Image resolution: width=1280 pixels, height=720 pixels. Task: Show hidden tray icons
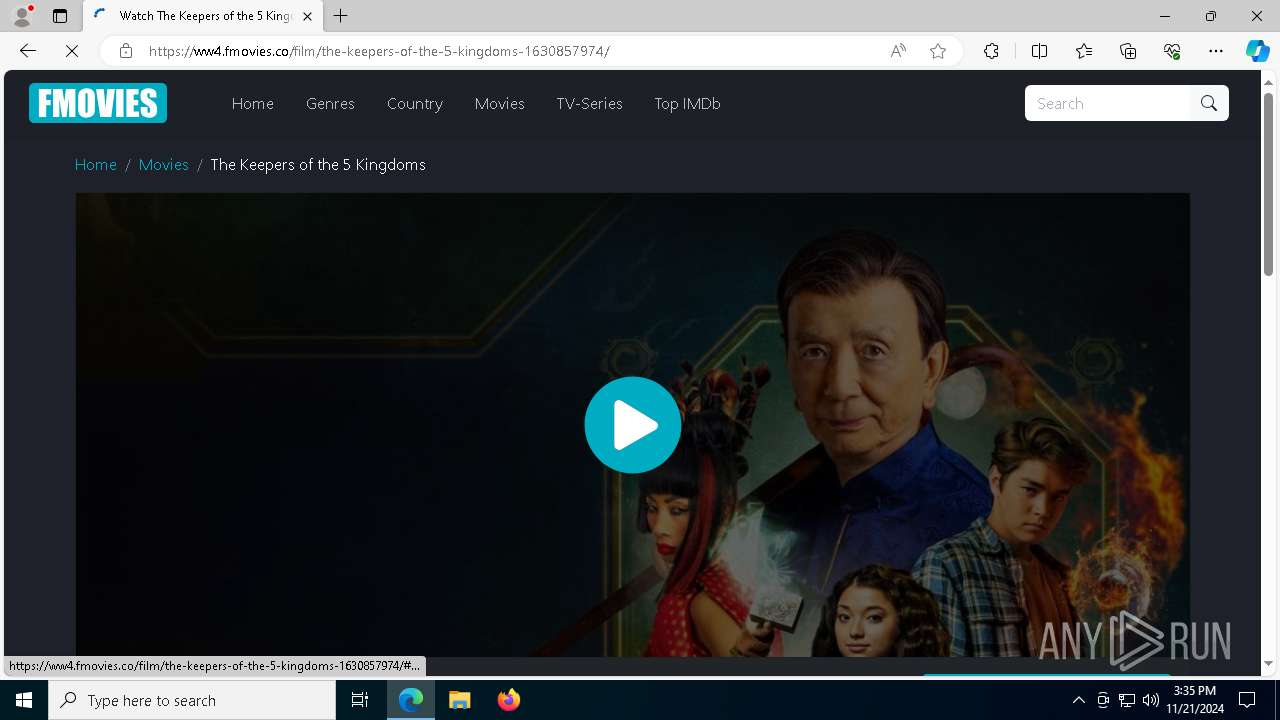tap(1078, 700)
